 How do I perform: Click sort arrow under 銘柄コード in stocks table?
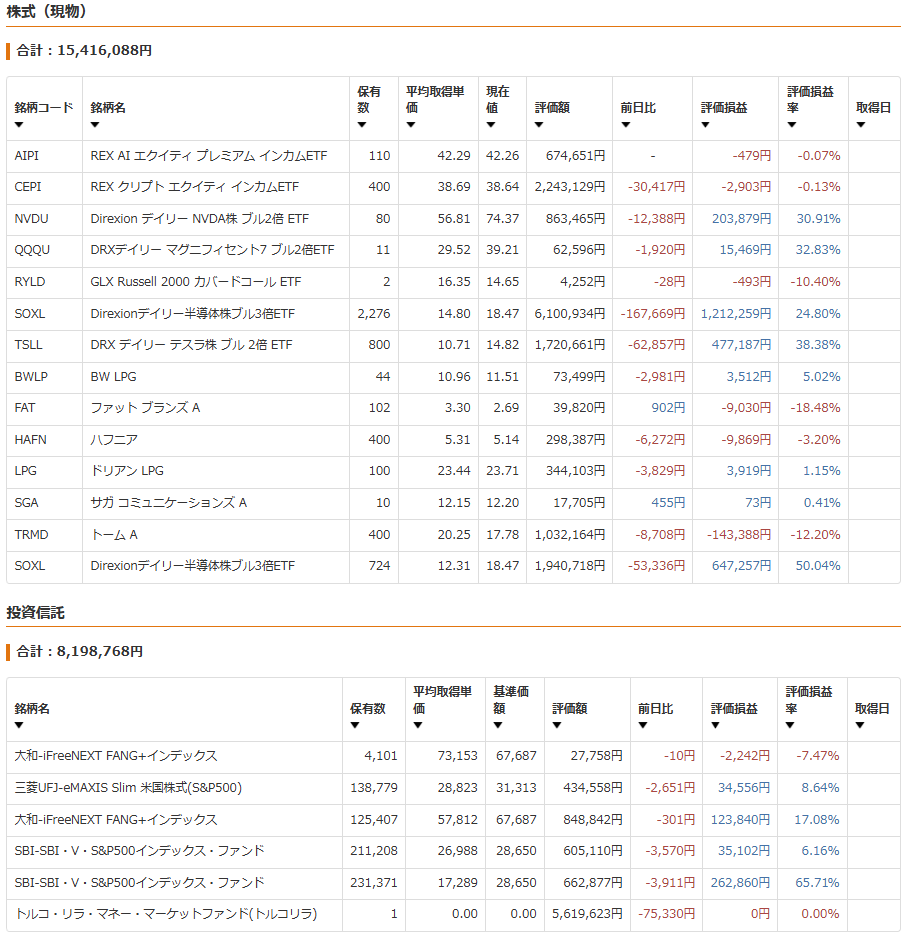click(19, 125)
